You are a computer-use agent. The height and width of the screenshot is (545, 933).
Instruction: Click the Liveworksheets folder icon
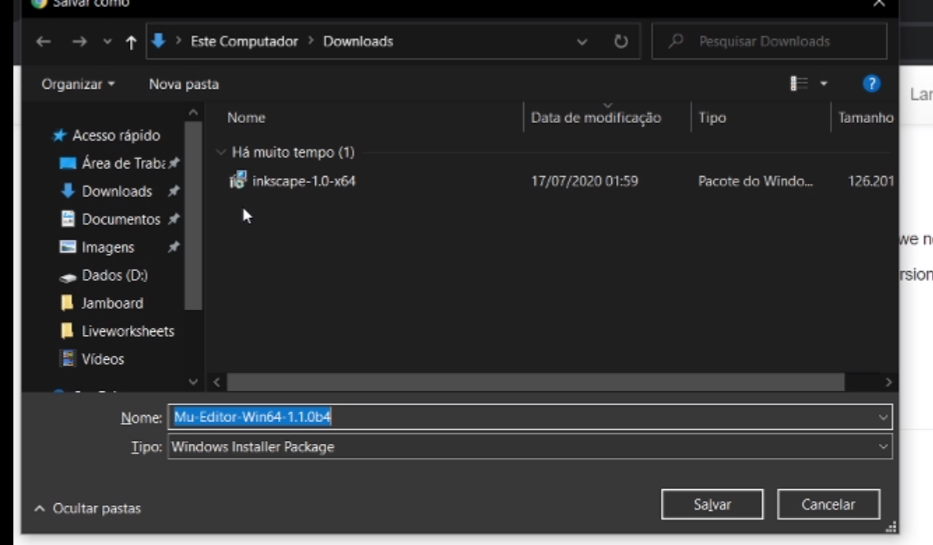tap(67, 330)
